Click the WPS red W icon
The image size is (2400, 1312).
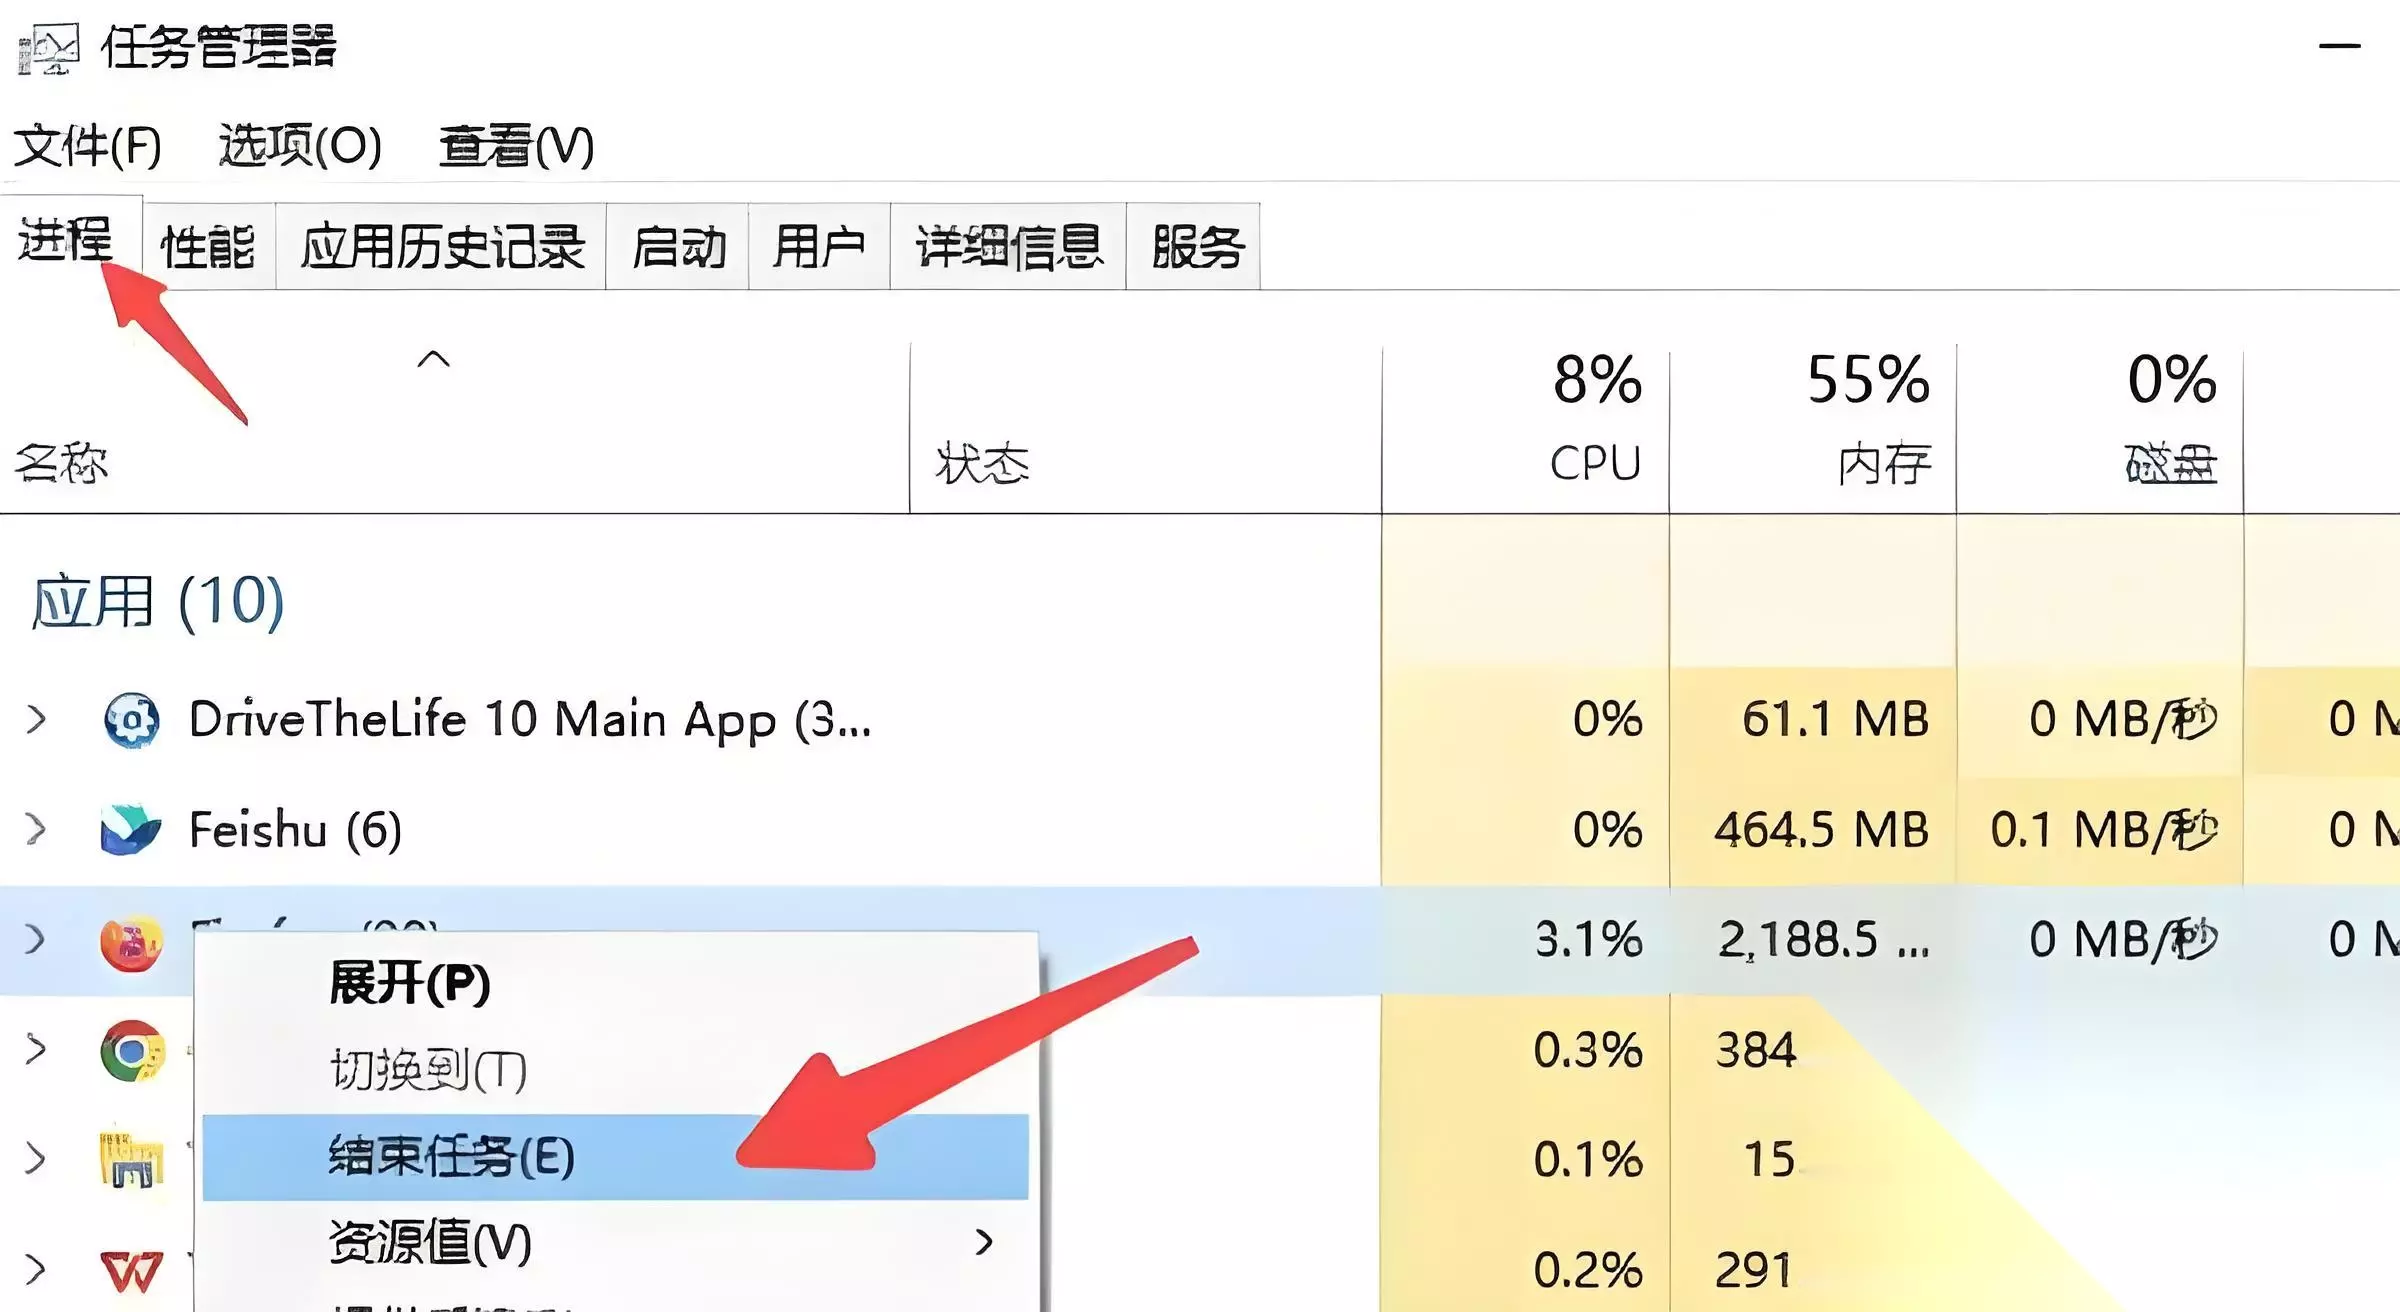pos(131,1270)
